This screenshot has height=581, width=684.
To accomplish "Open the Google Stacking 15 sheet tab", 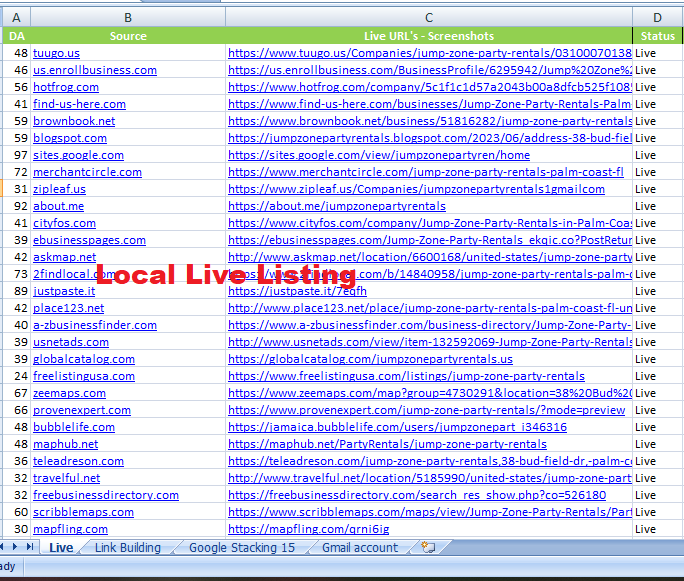I will click(x=241, y=547).
